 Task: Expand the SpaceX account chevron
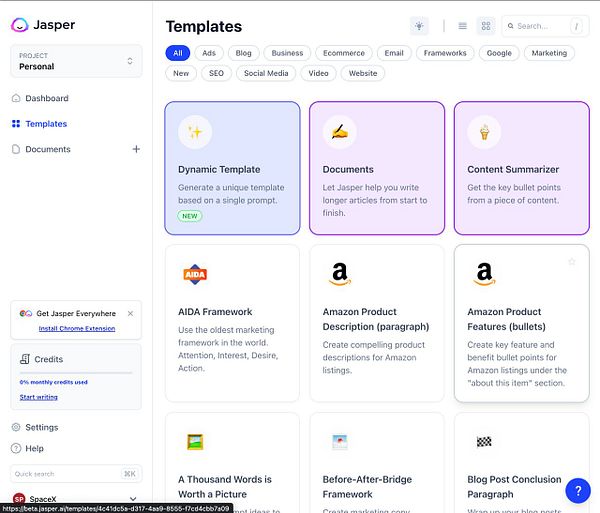[133, 499]
